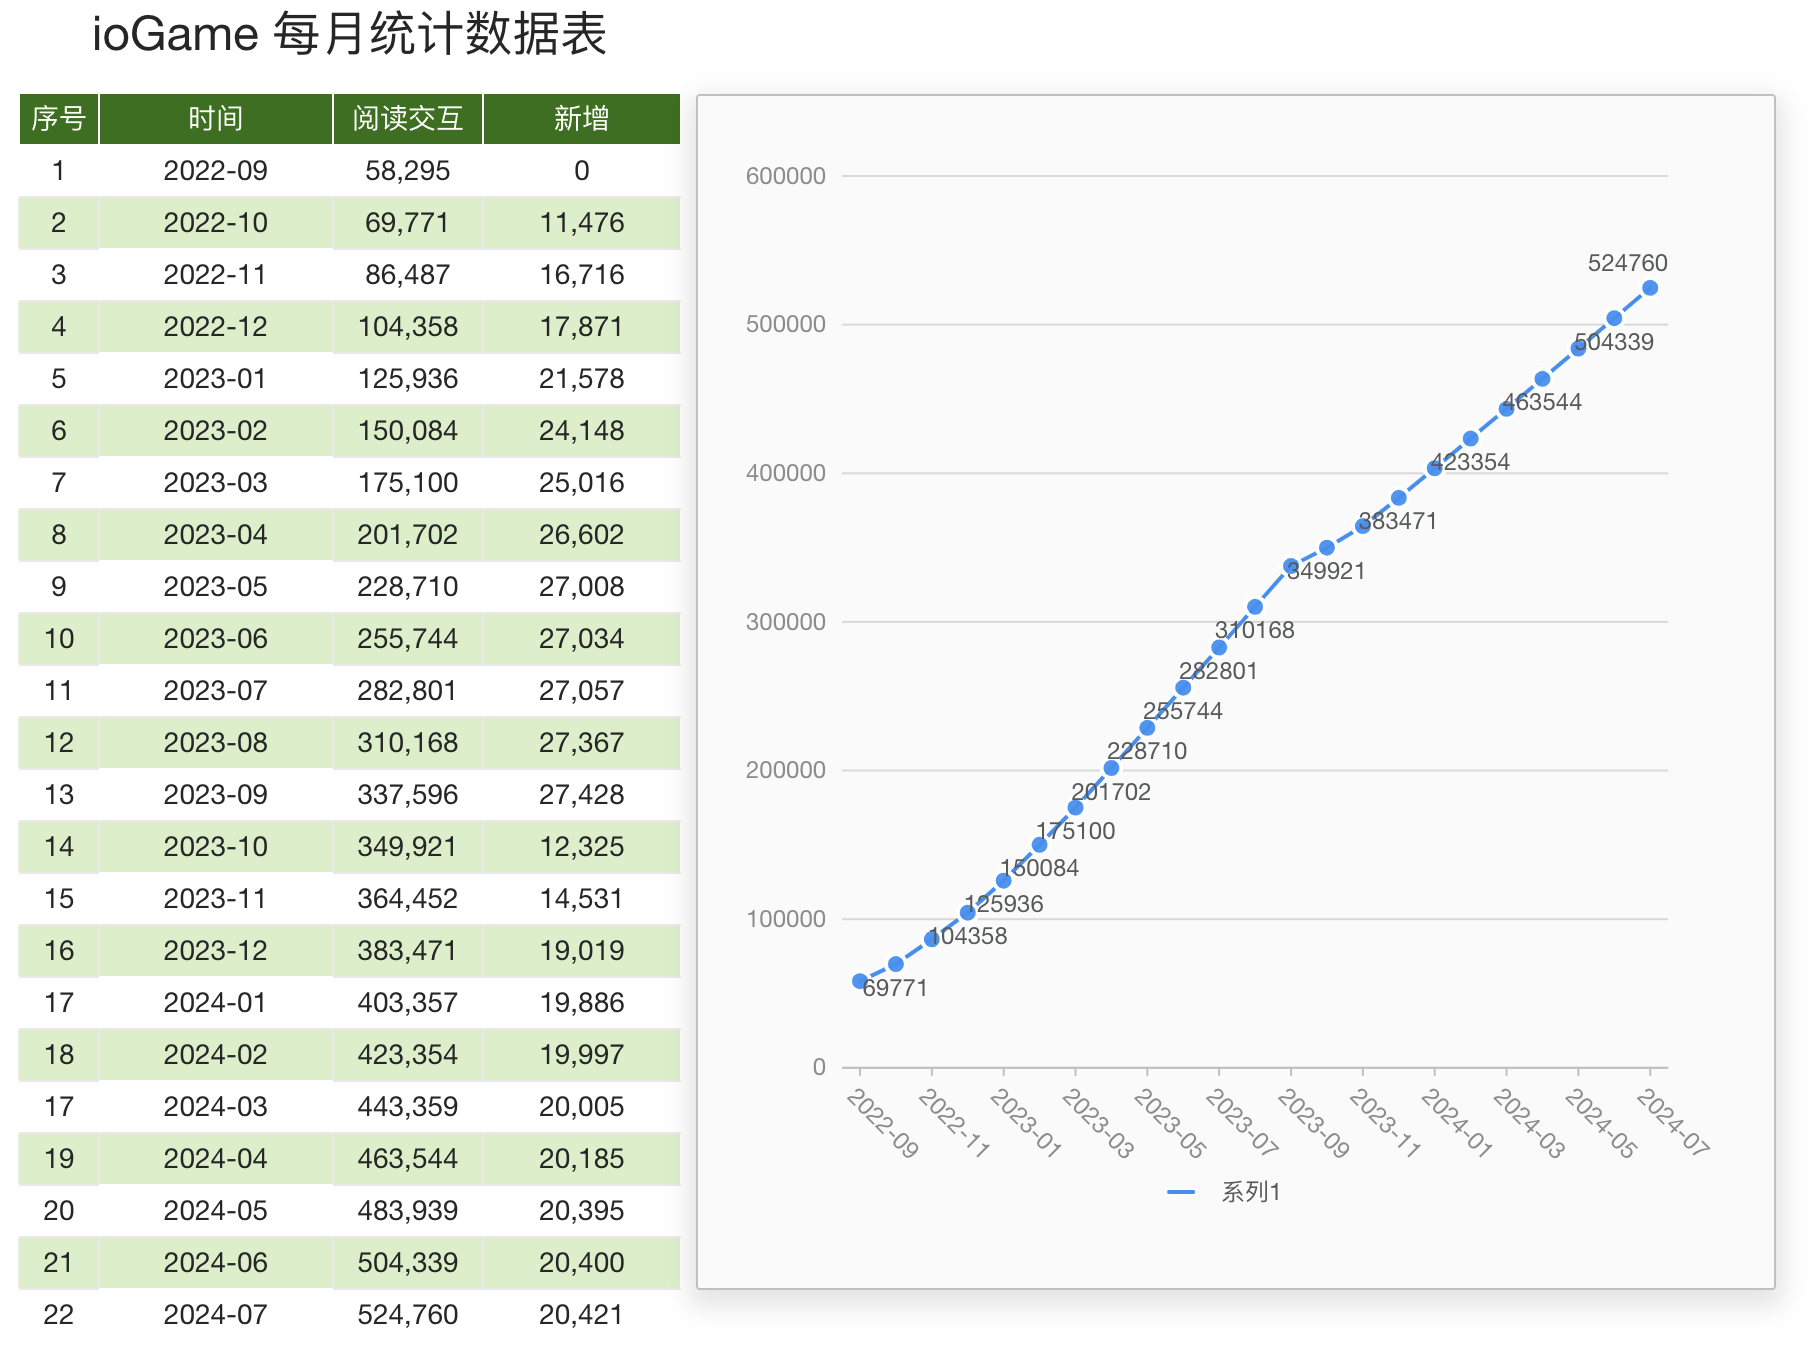Click chart data point labeled 524760
The height and width of the screenshot is (1346, 1814).
pyautogui.click(x=1650, y=288)
